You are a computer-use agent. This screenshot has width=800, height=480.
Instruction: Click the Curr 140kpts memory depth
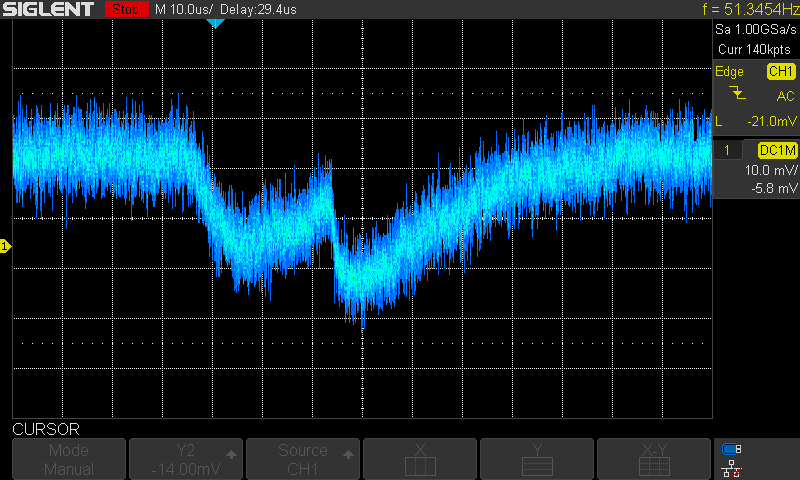(754, 49)
